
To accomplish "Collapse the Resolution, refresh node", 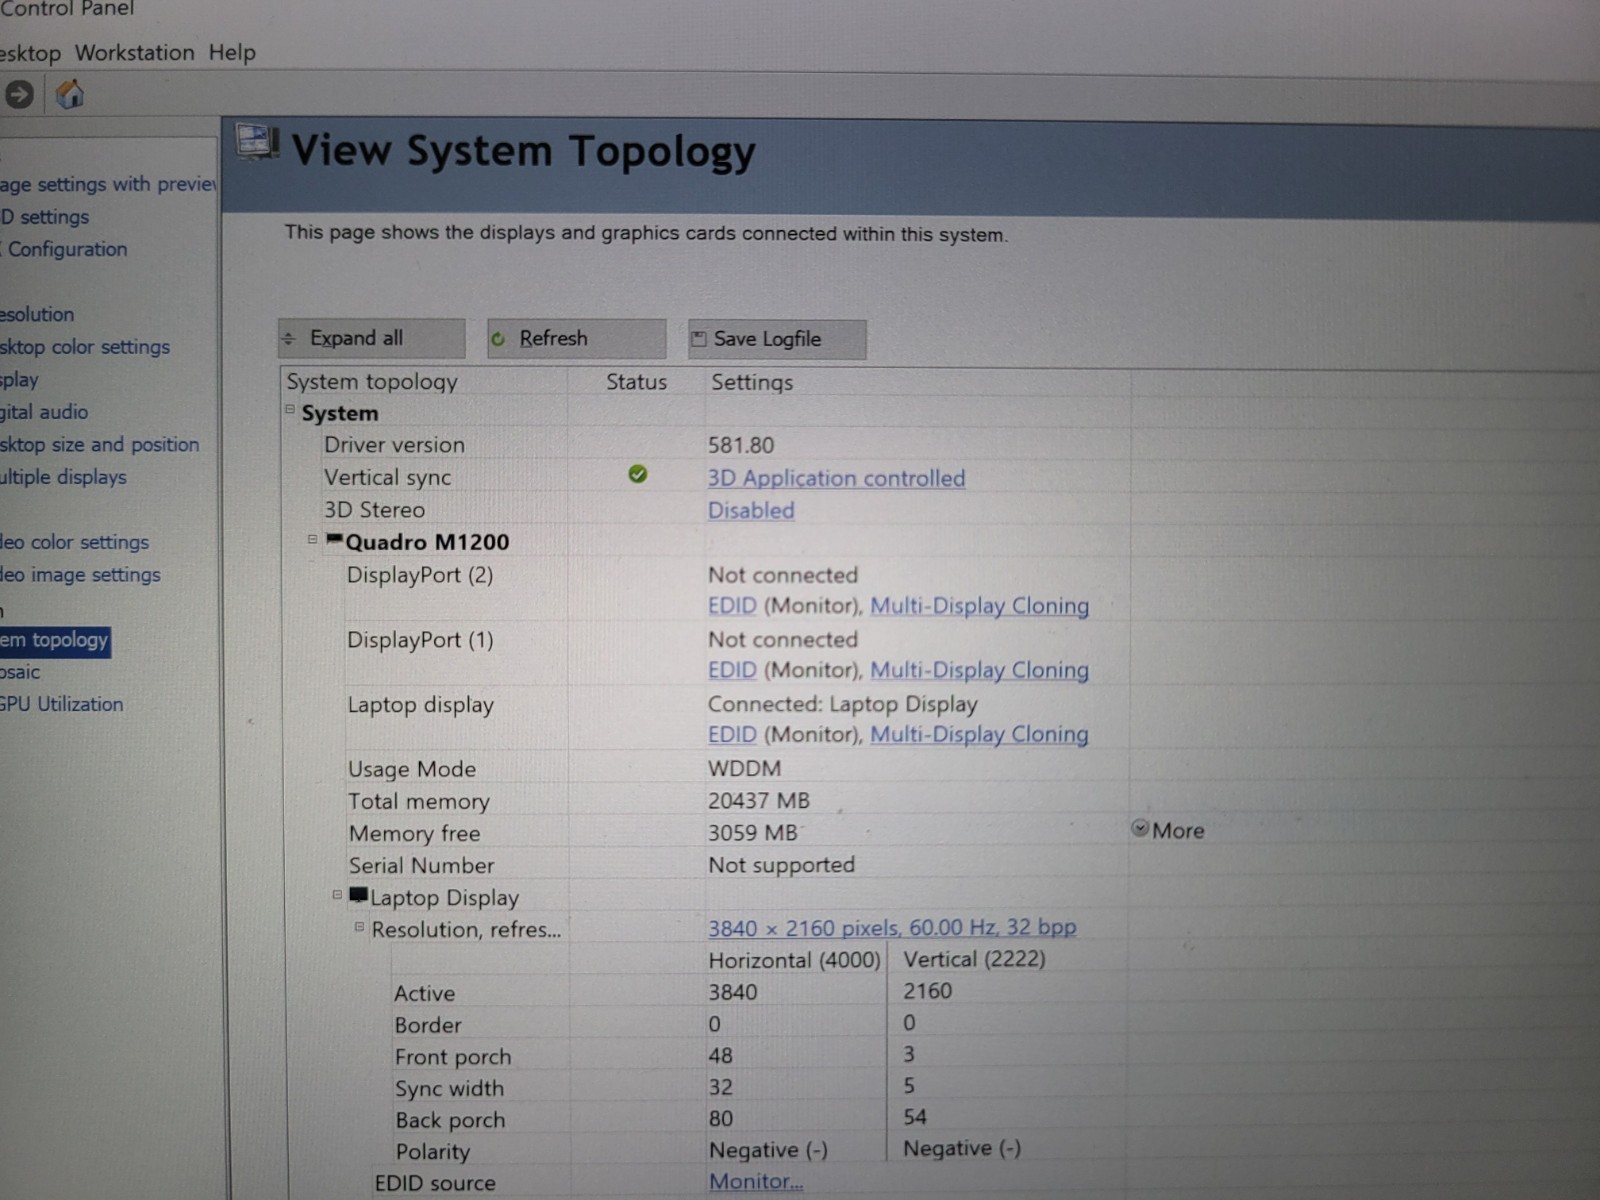I will pyautogui.click(x=360, y=927).
